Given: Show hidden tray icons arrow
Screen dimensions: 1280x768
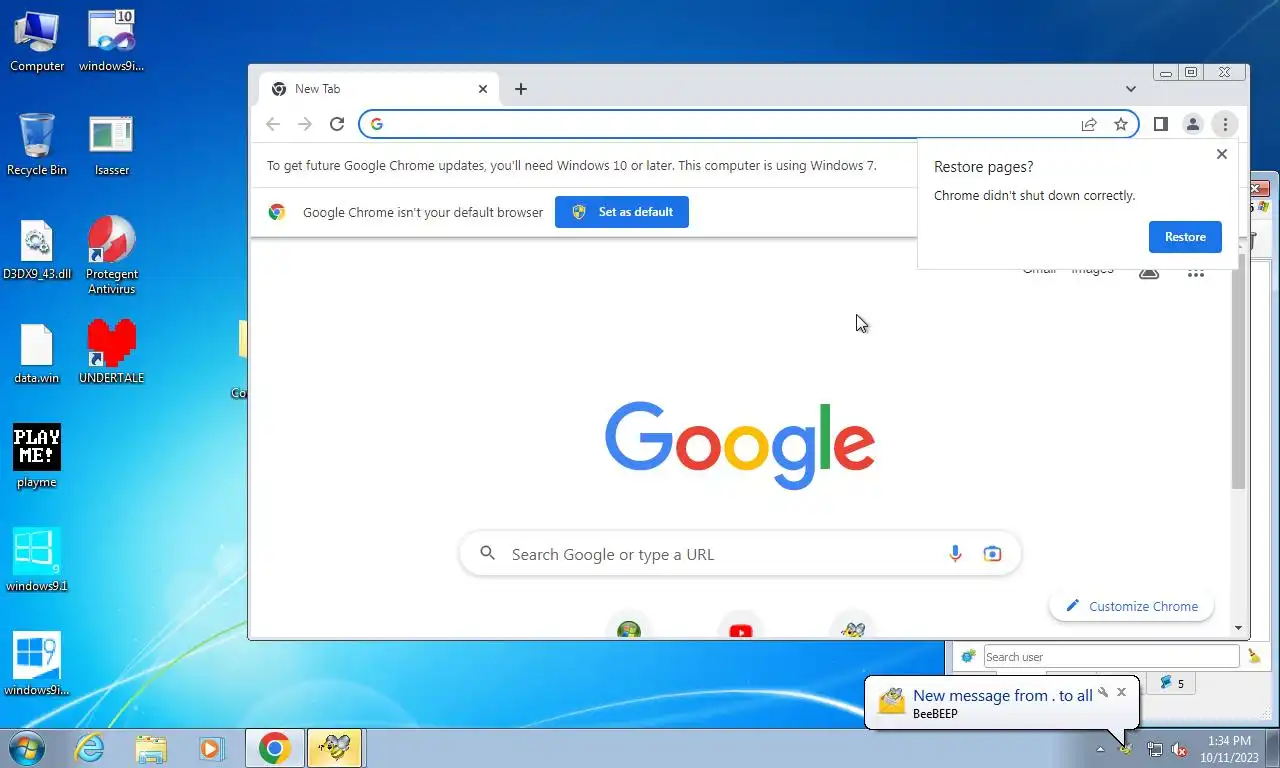Looking at the screenshot, I should pos(1101,749).
